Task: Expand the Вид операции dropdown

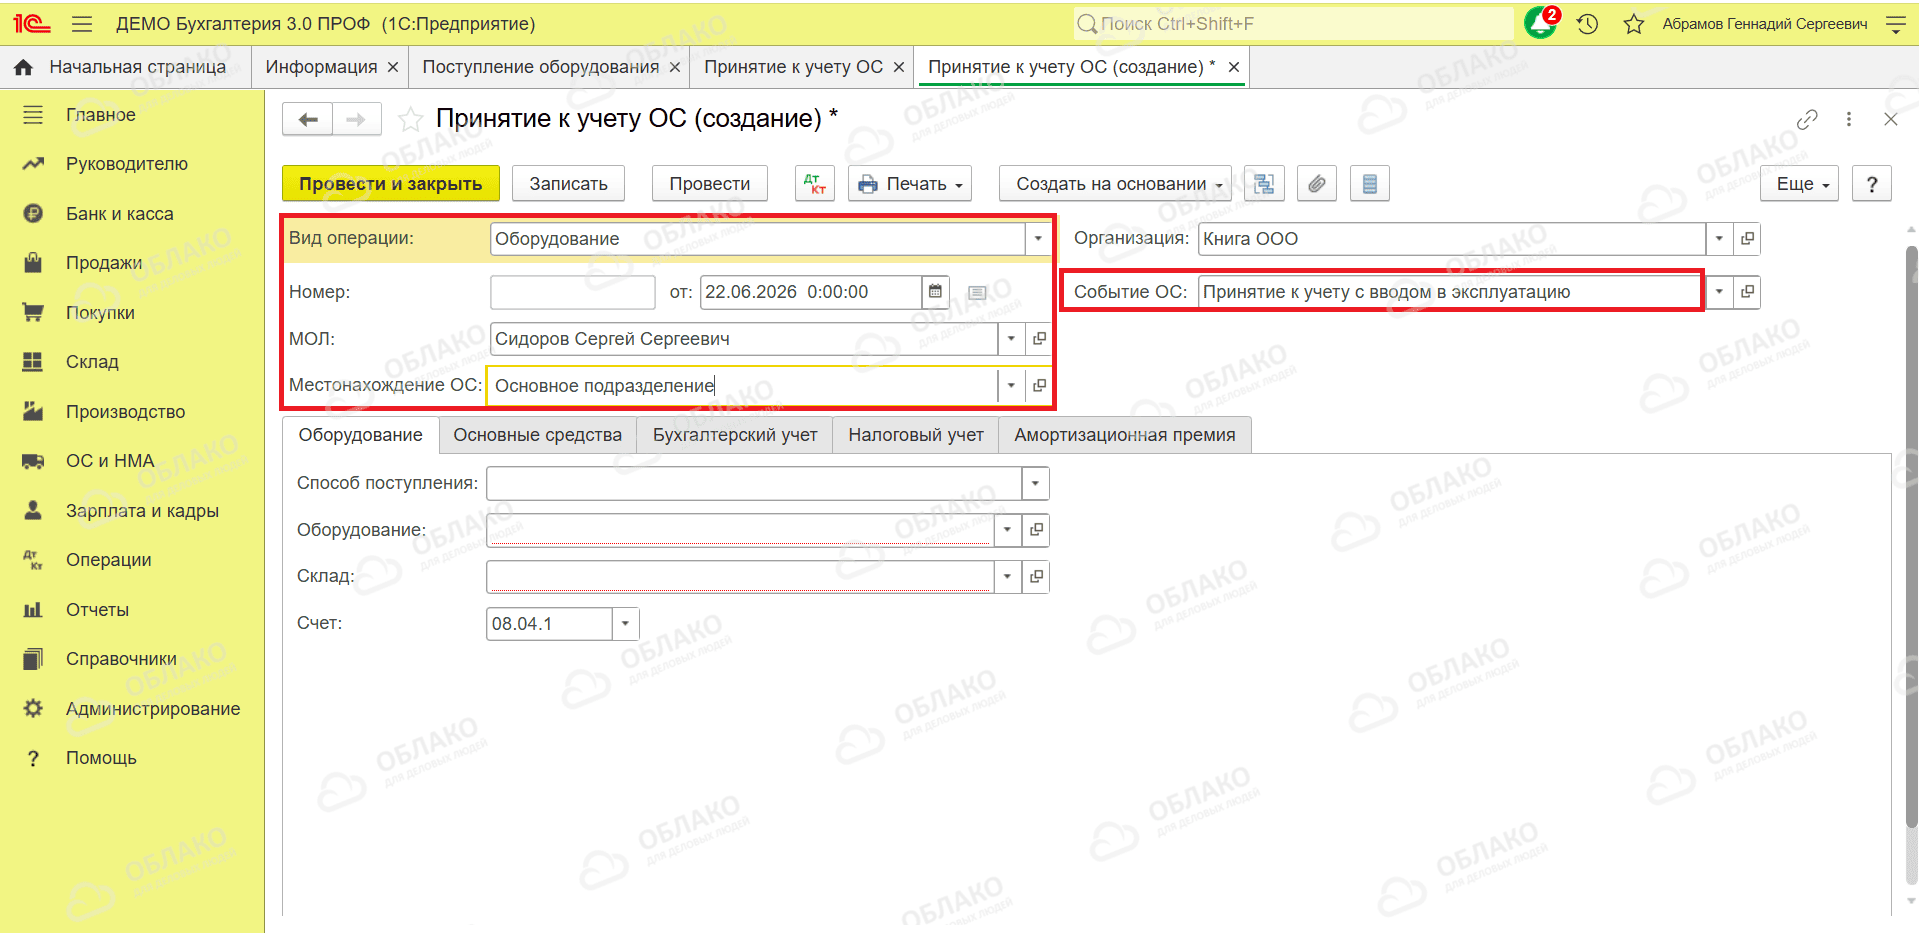Action: pos(1038,239)
